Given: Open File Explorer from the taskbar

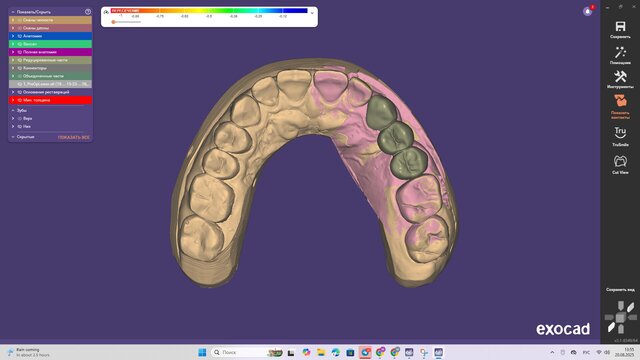Looking at the screenshot, I should click(321, 352).
